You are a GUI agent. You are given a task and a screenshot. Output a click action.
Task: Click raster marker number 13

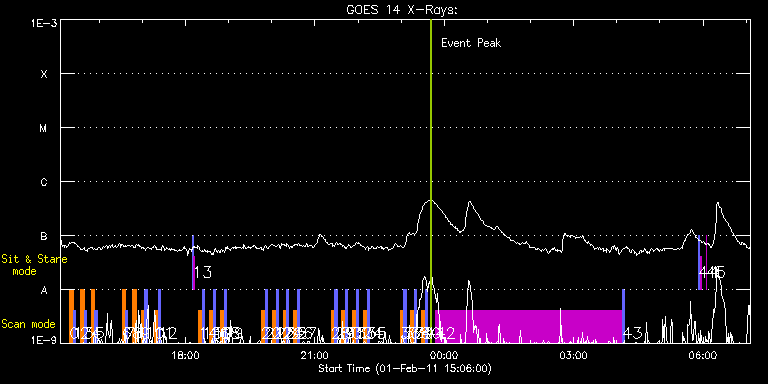[x=203, y=272]
